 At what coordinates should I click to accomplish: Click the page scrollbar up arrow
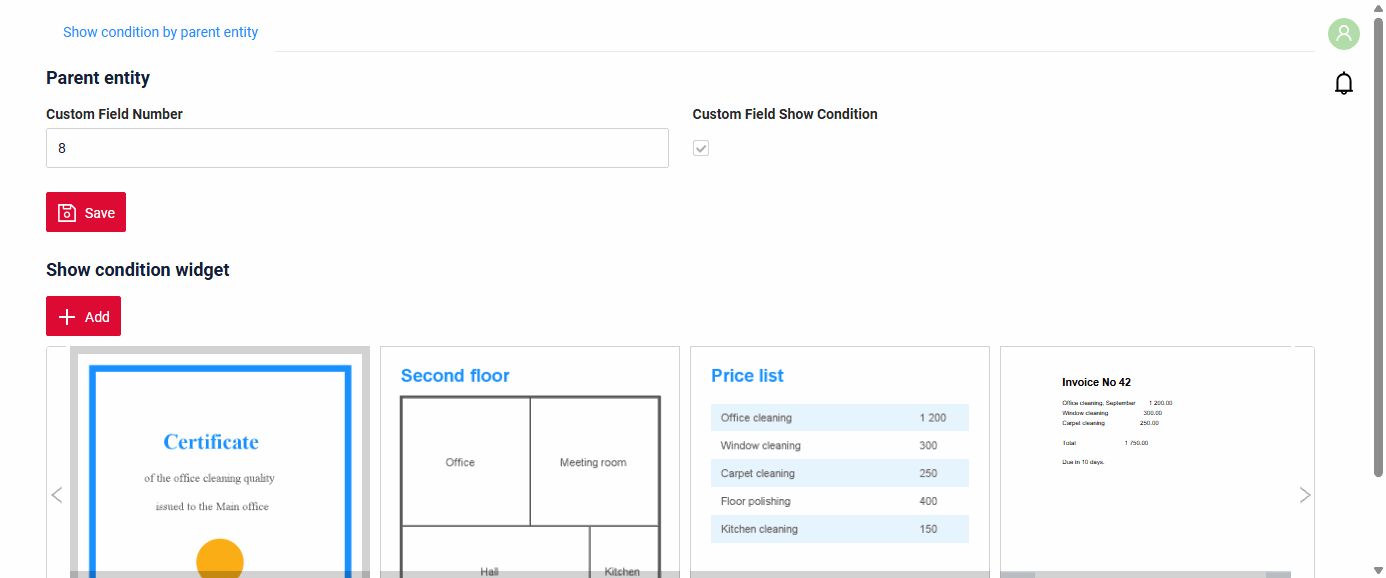click(1379, 8)
